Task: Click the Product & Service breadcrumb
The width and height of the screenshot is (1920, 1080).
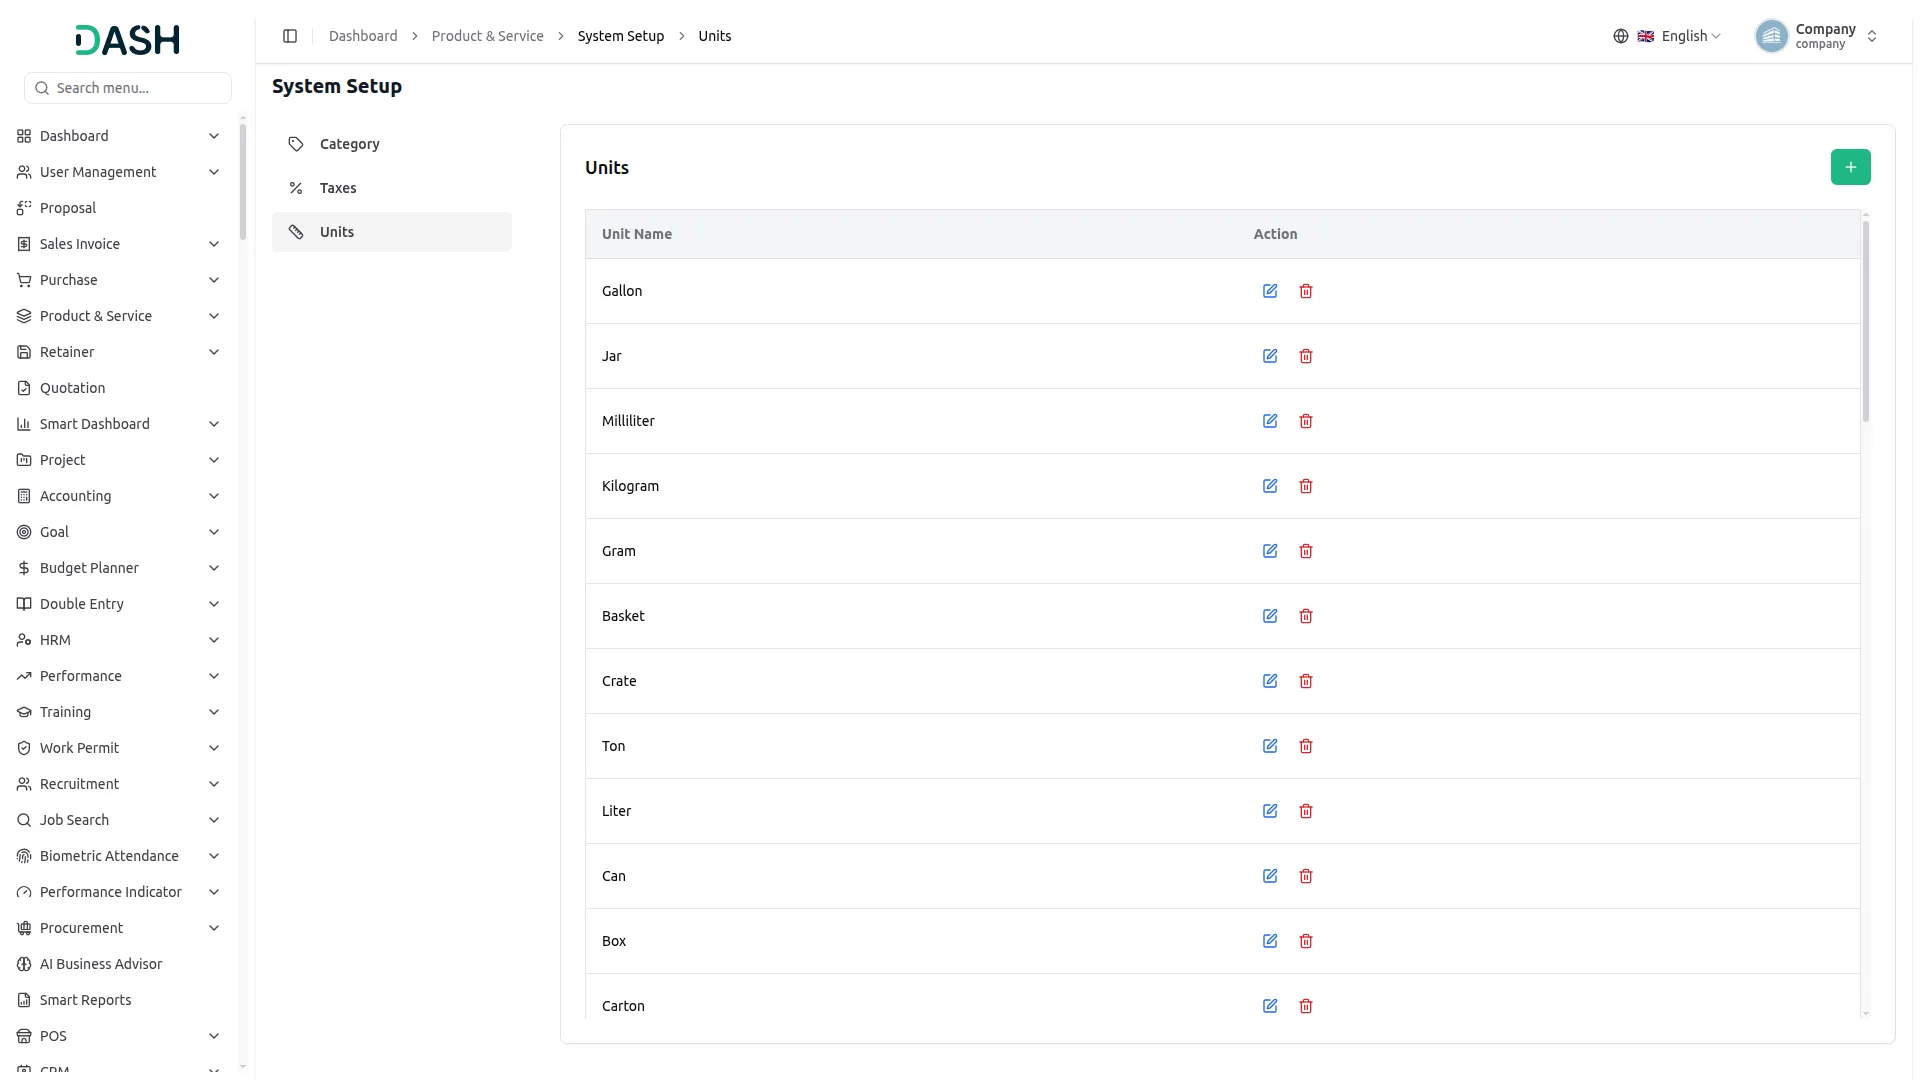Action: [x=488, y=36]
